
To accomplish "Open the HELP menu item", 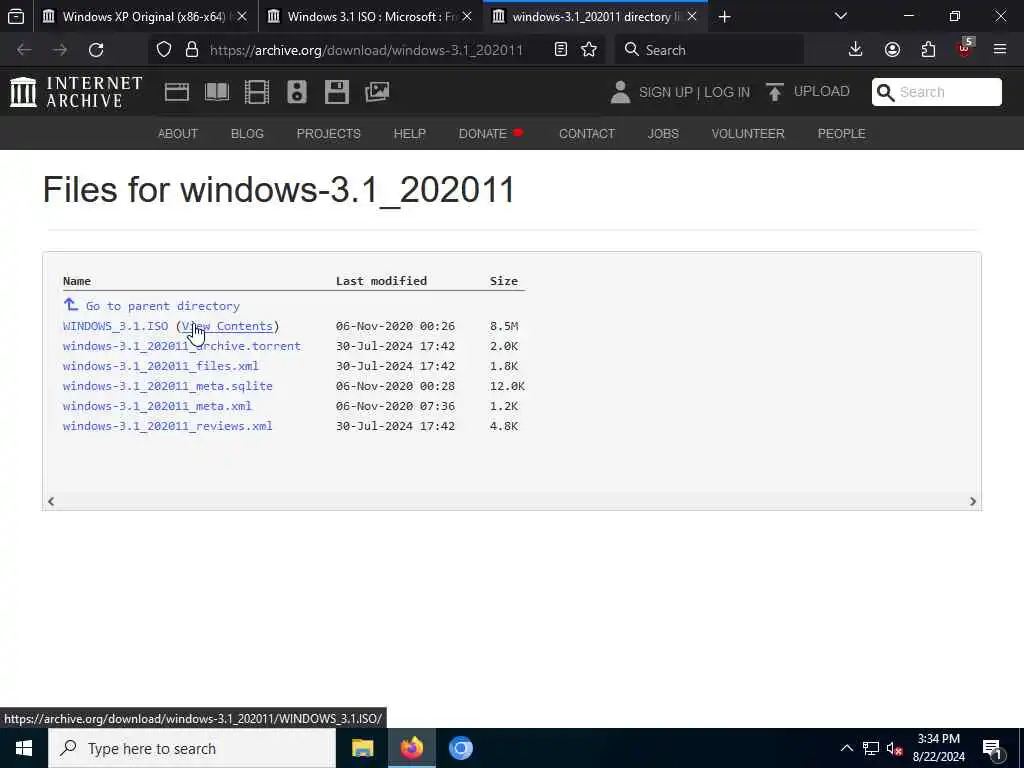I will (409, 133).
